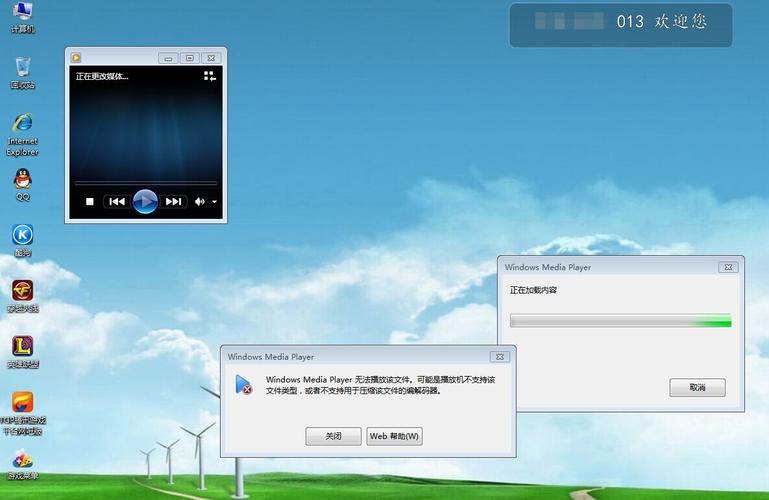The width and height of the screenshot is (769, 500).
Task: Open the Kugou blue K desktop icon
Action: pos(23,240)
